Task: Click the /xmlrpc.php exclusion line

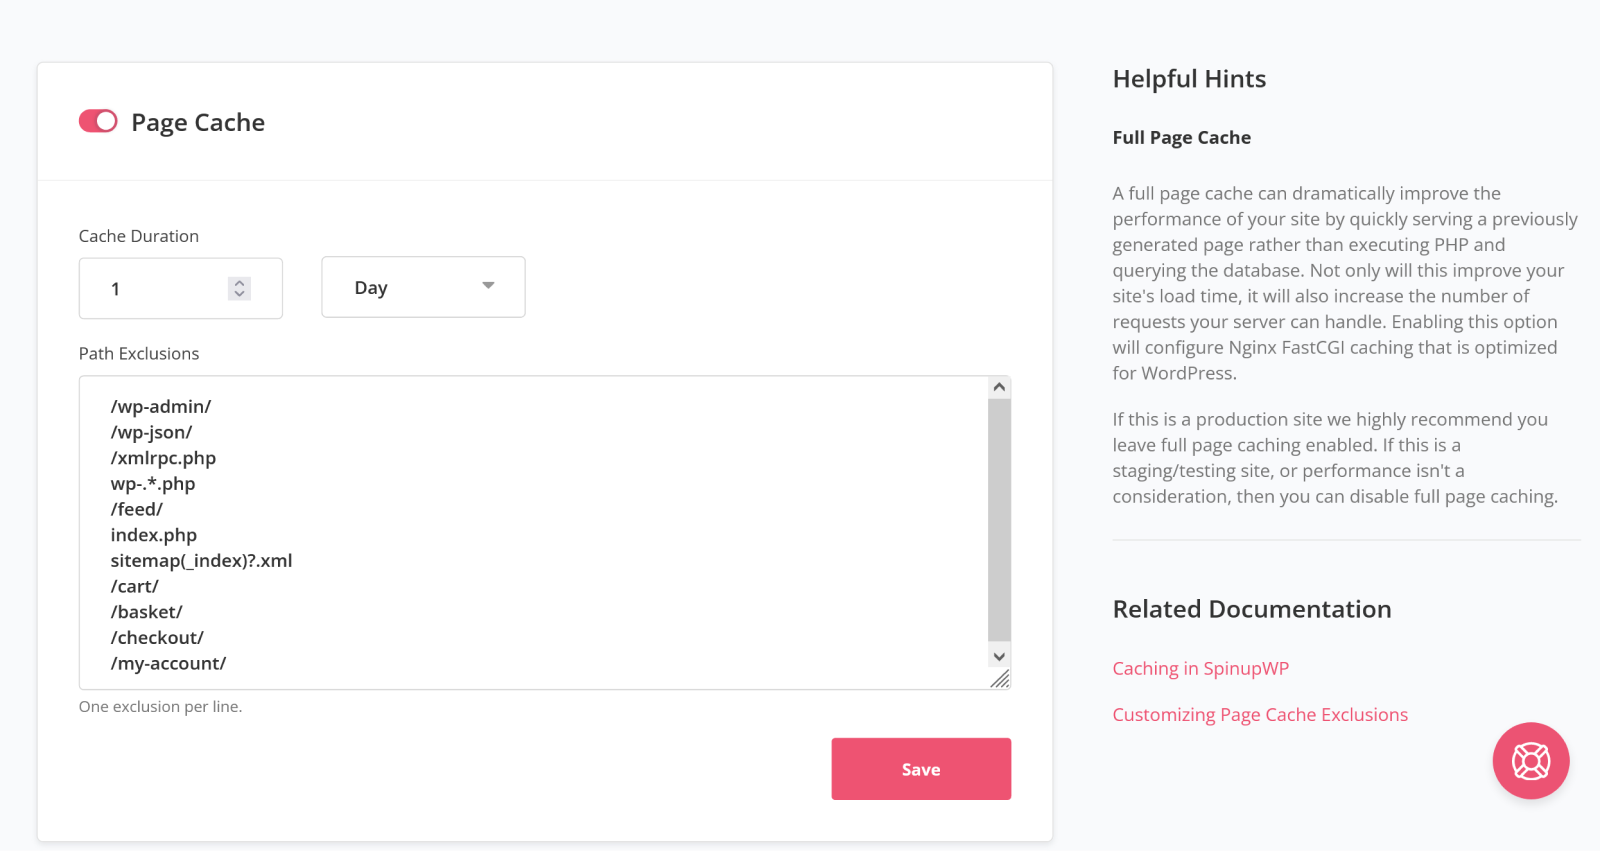Action: [163, 458]
